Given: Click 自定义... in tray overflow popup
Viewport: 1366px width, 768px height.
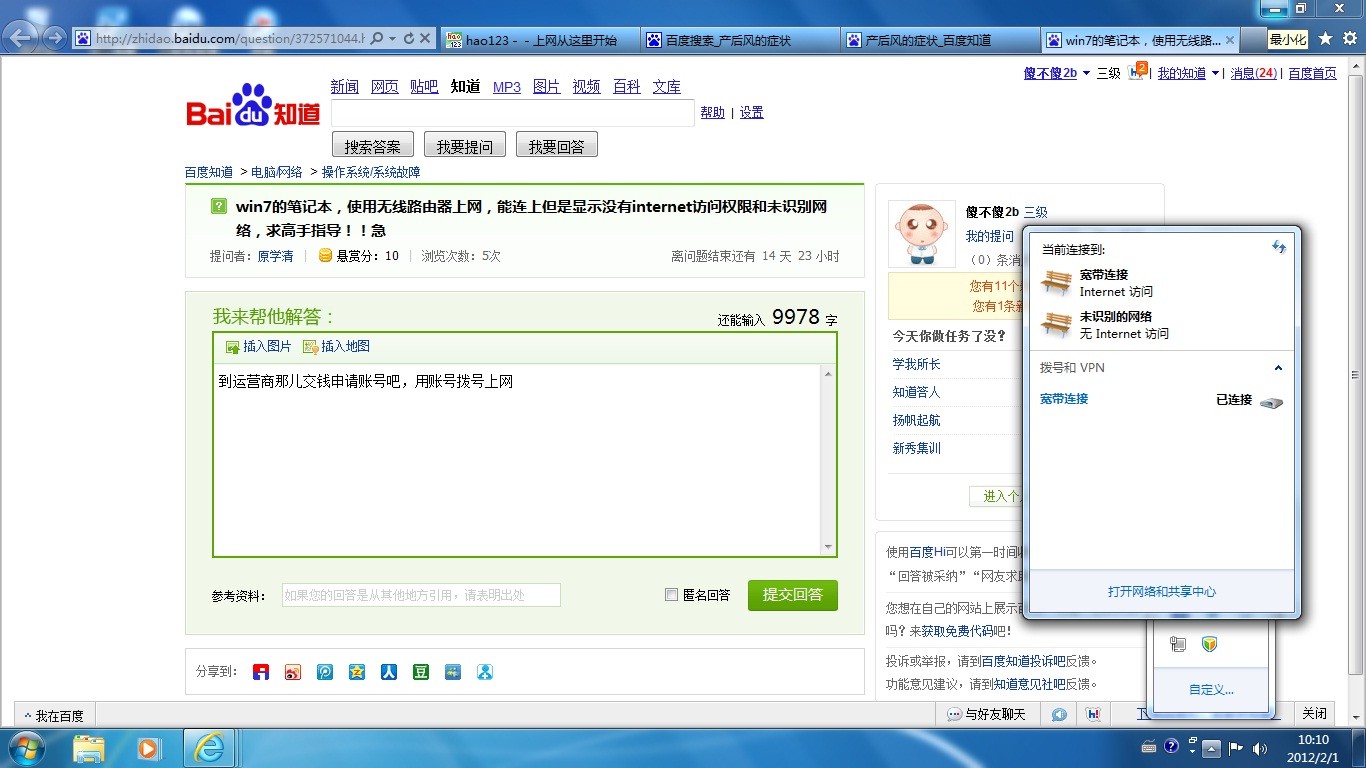Looking at the screenshot, I should pyautogui.click(x=1211, y=690).
